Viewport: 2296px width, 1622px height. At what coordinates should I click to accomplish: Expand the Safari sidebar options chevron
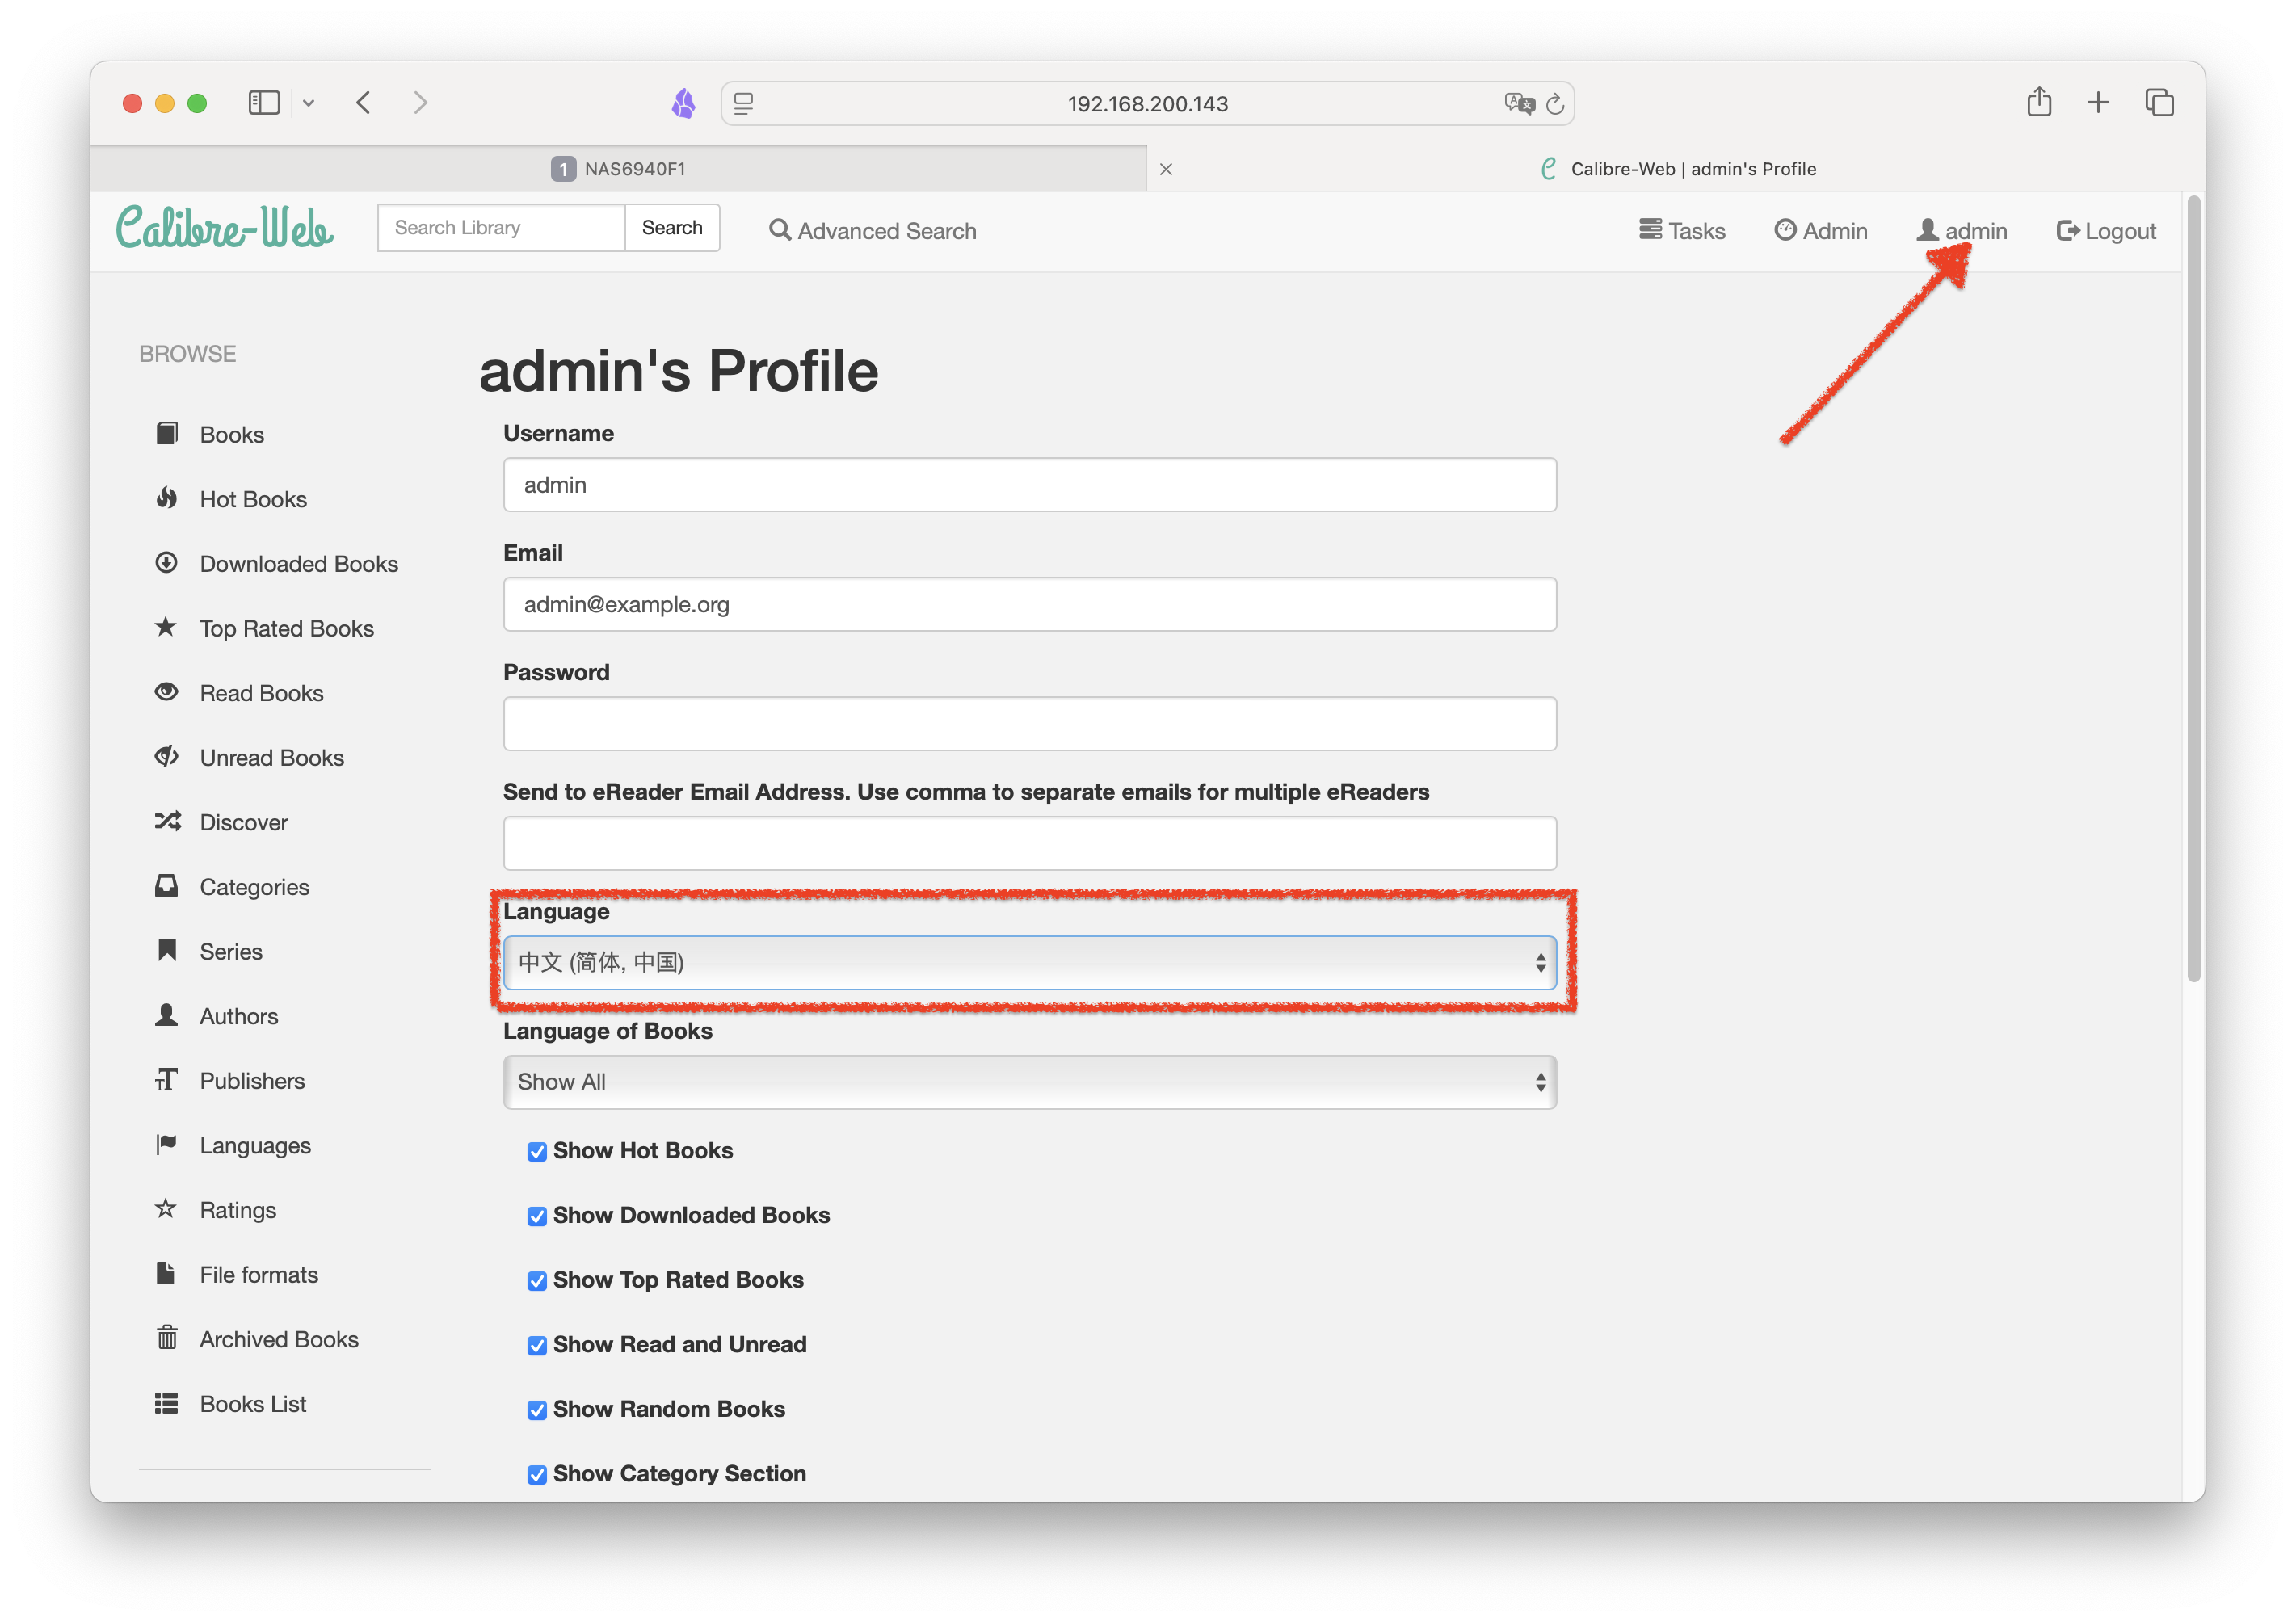click(x=309, y=103)
